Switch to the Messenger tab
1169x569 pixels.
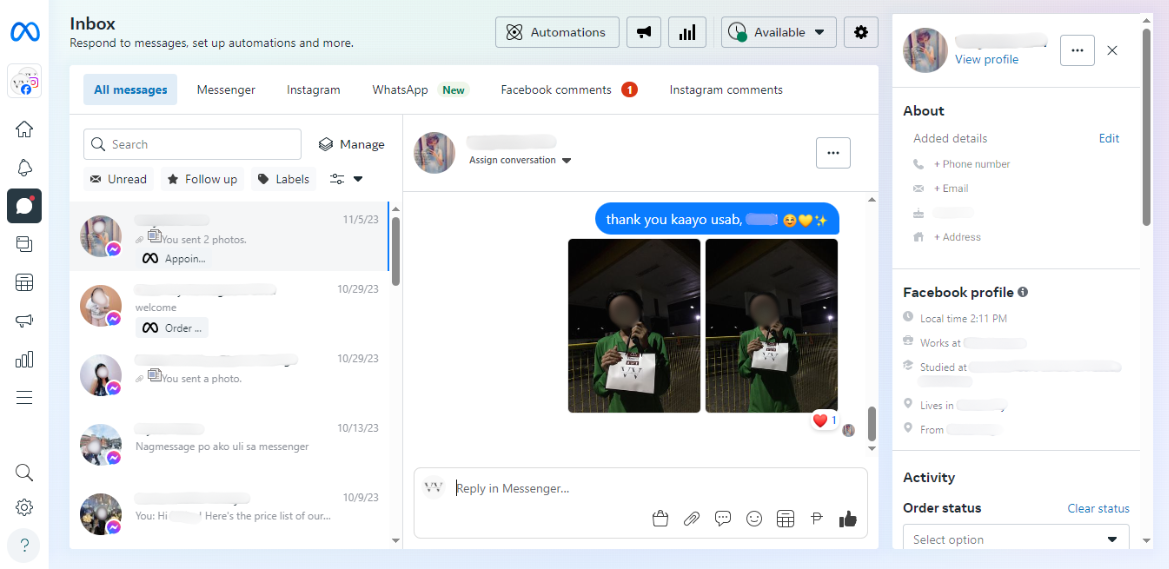[x=226, y=89]
